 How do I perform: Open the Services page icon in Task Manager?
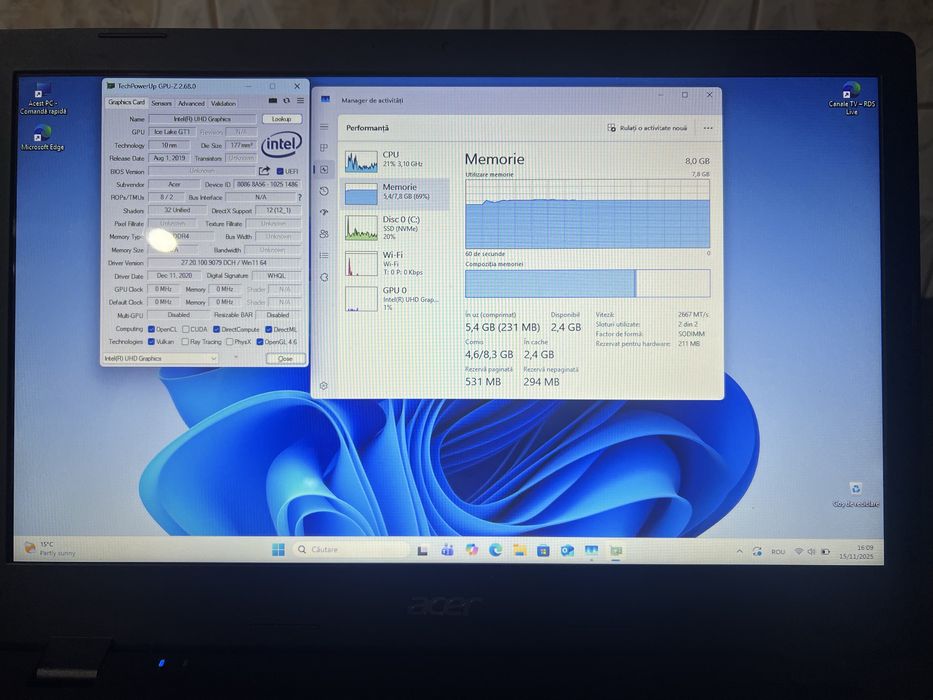click(324, 277)
